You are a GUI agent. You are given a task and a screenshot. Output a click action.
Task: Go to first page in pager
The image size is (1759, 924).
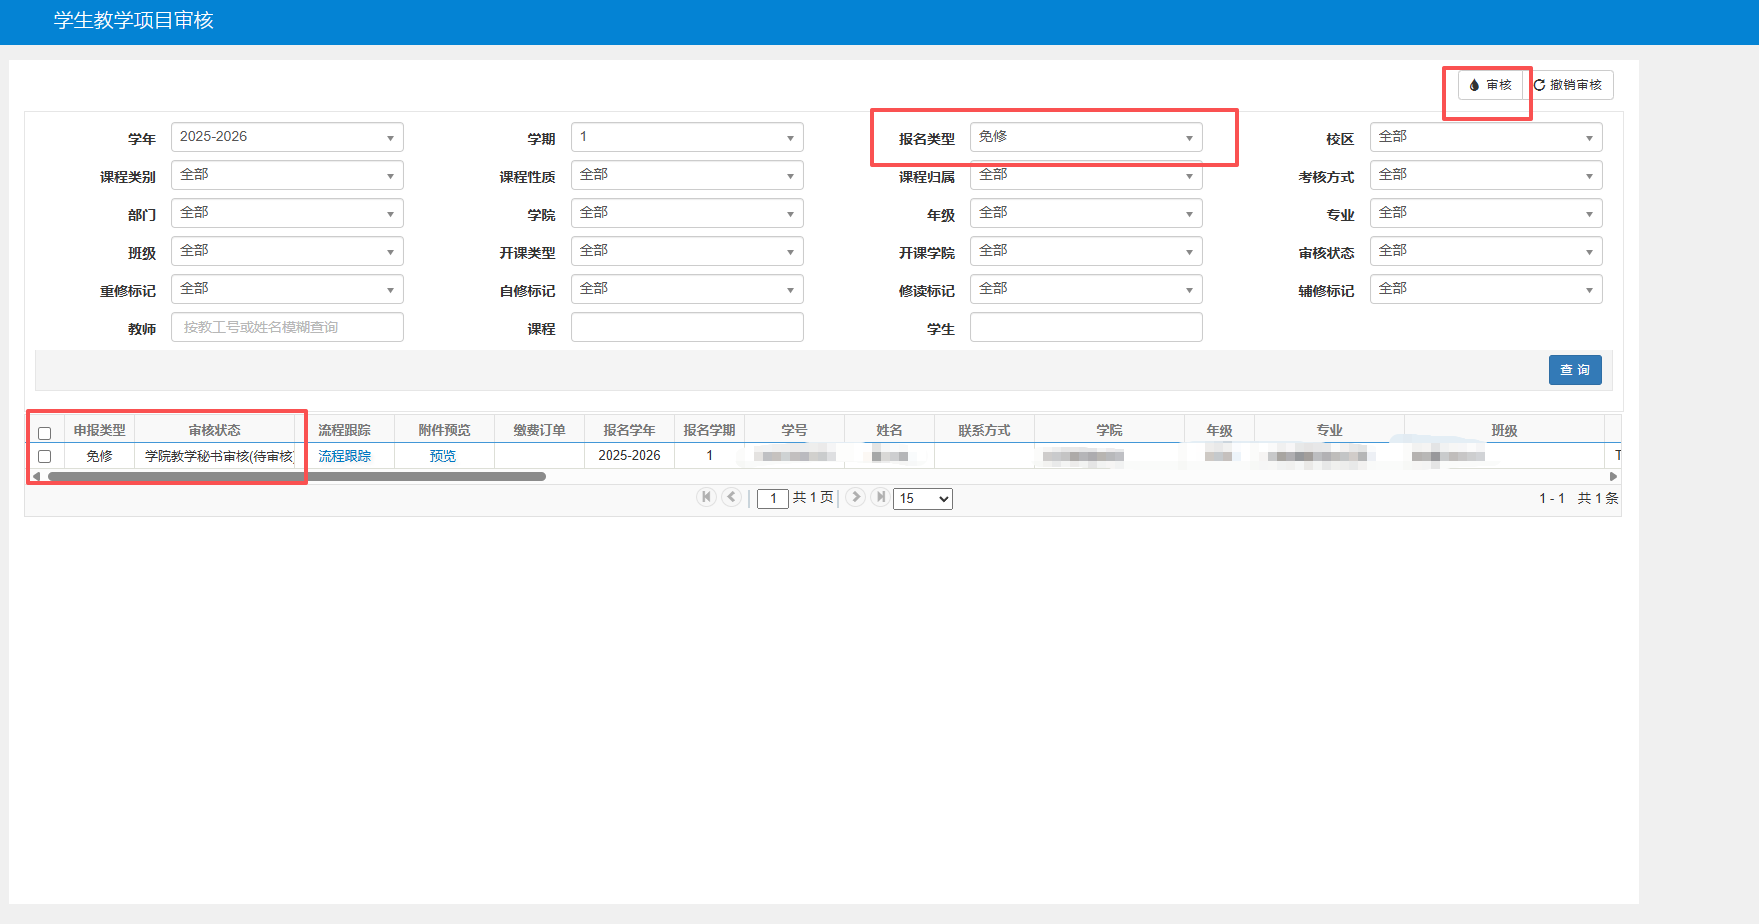[x=706, y=497]
